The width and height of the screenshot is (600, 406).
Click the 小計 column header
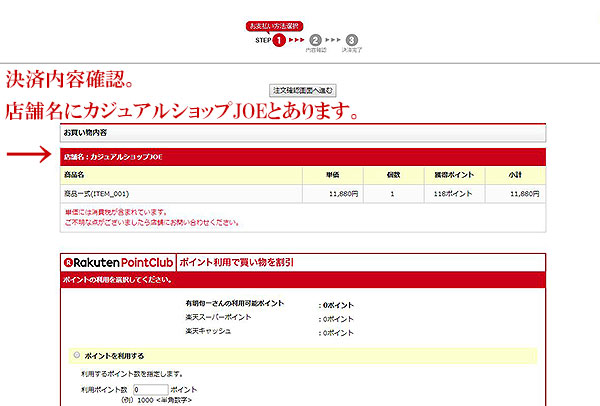[515, 175]
